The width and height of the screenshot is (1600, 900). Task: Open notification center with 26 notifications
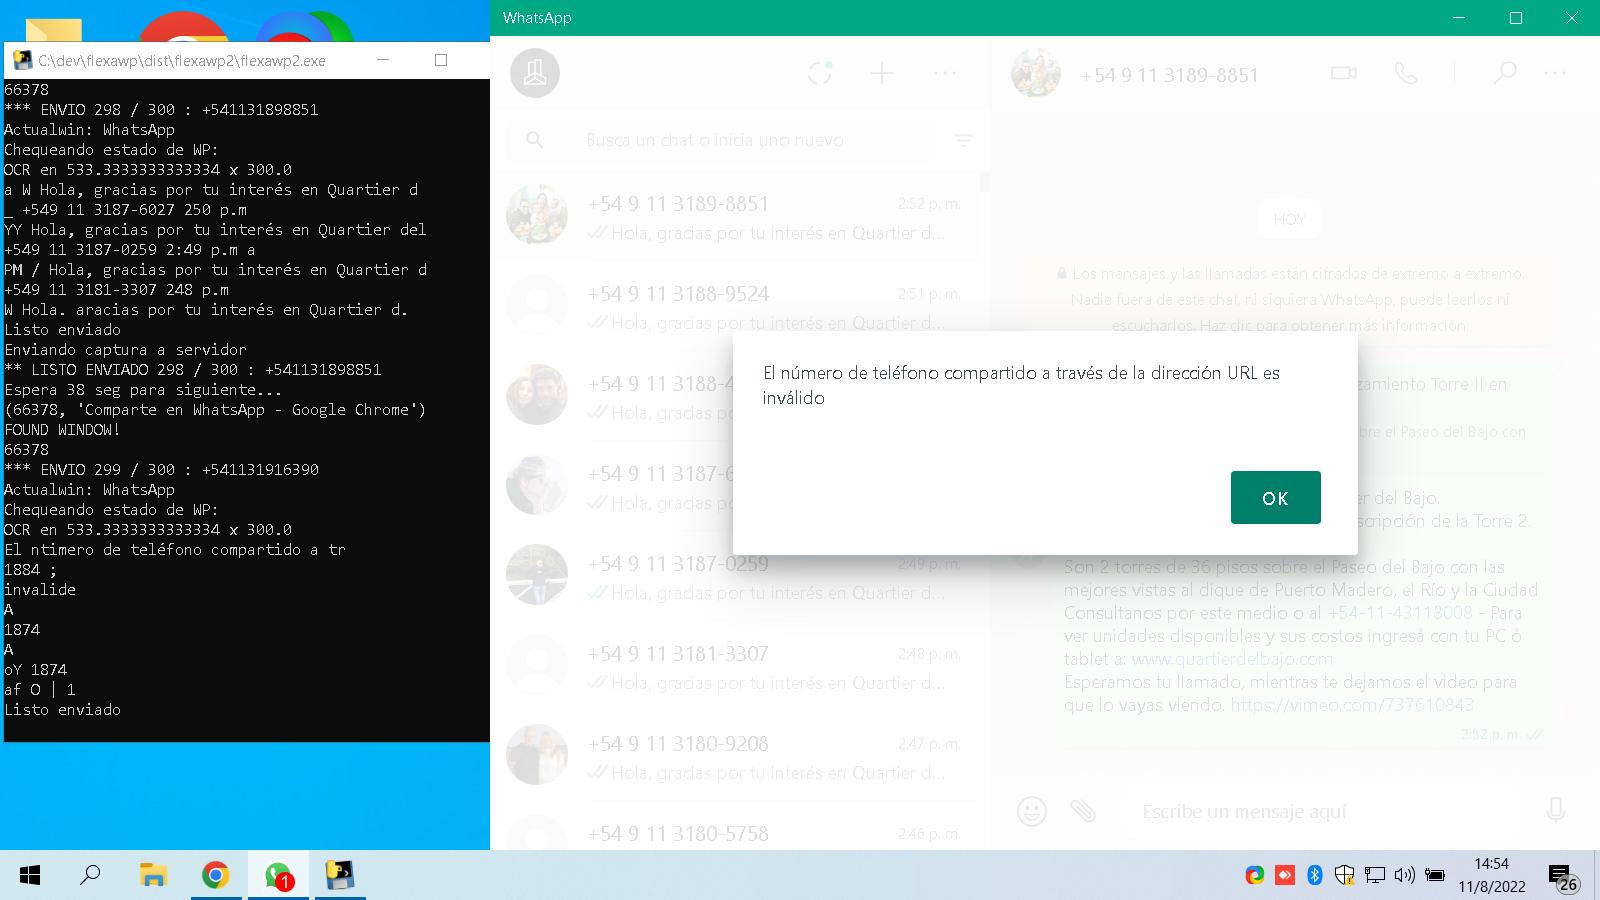pos(1563,877)
